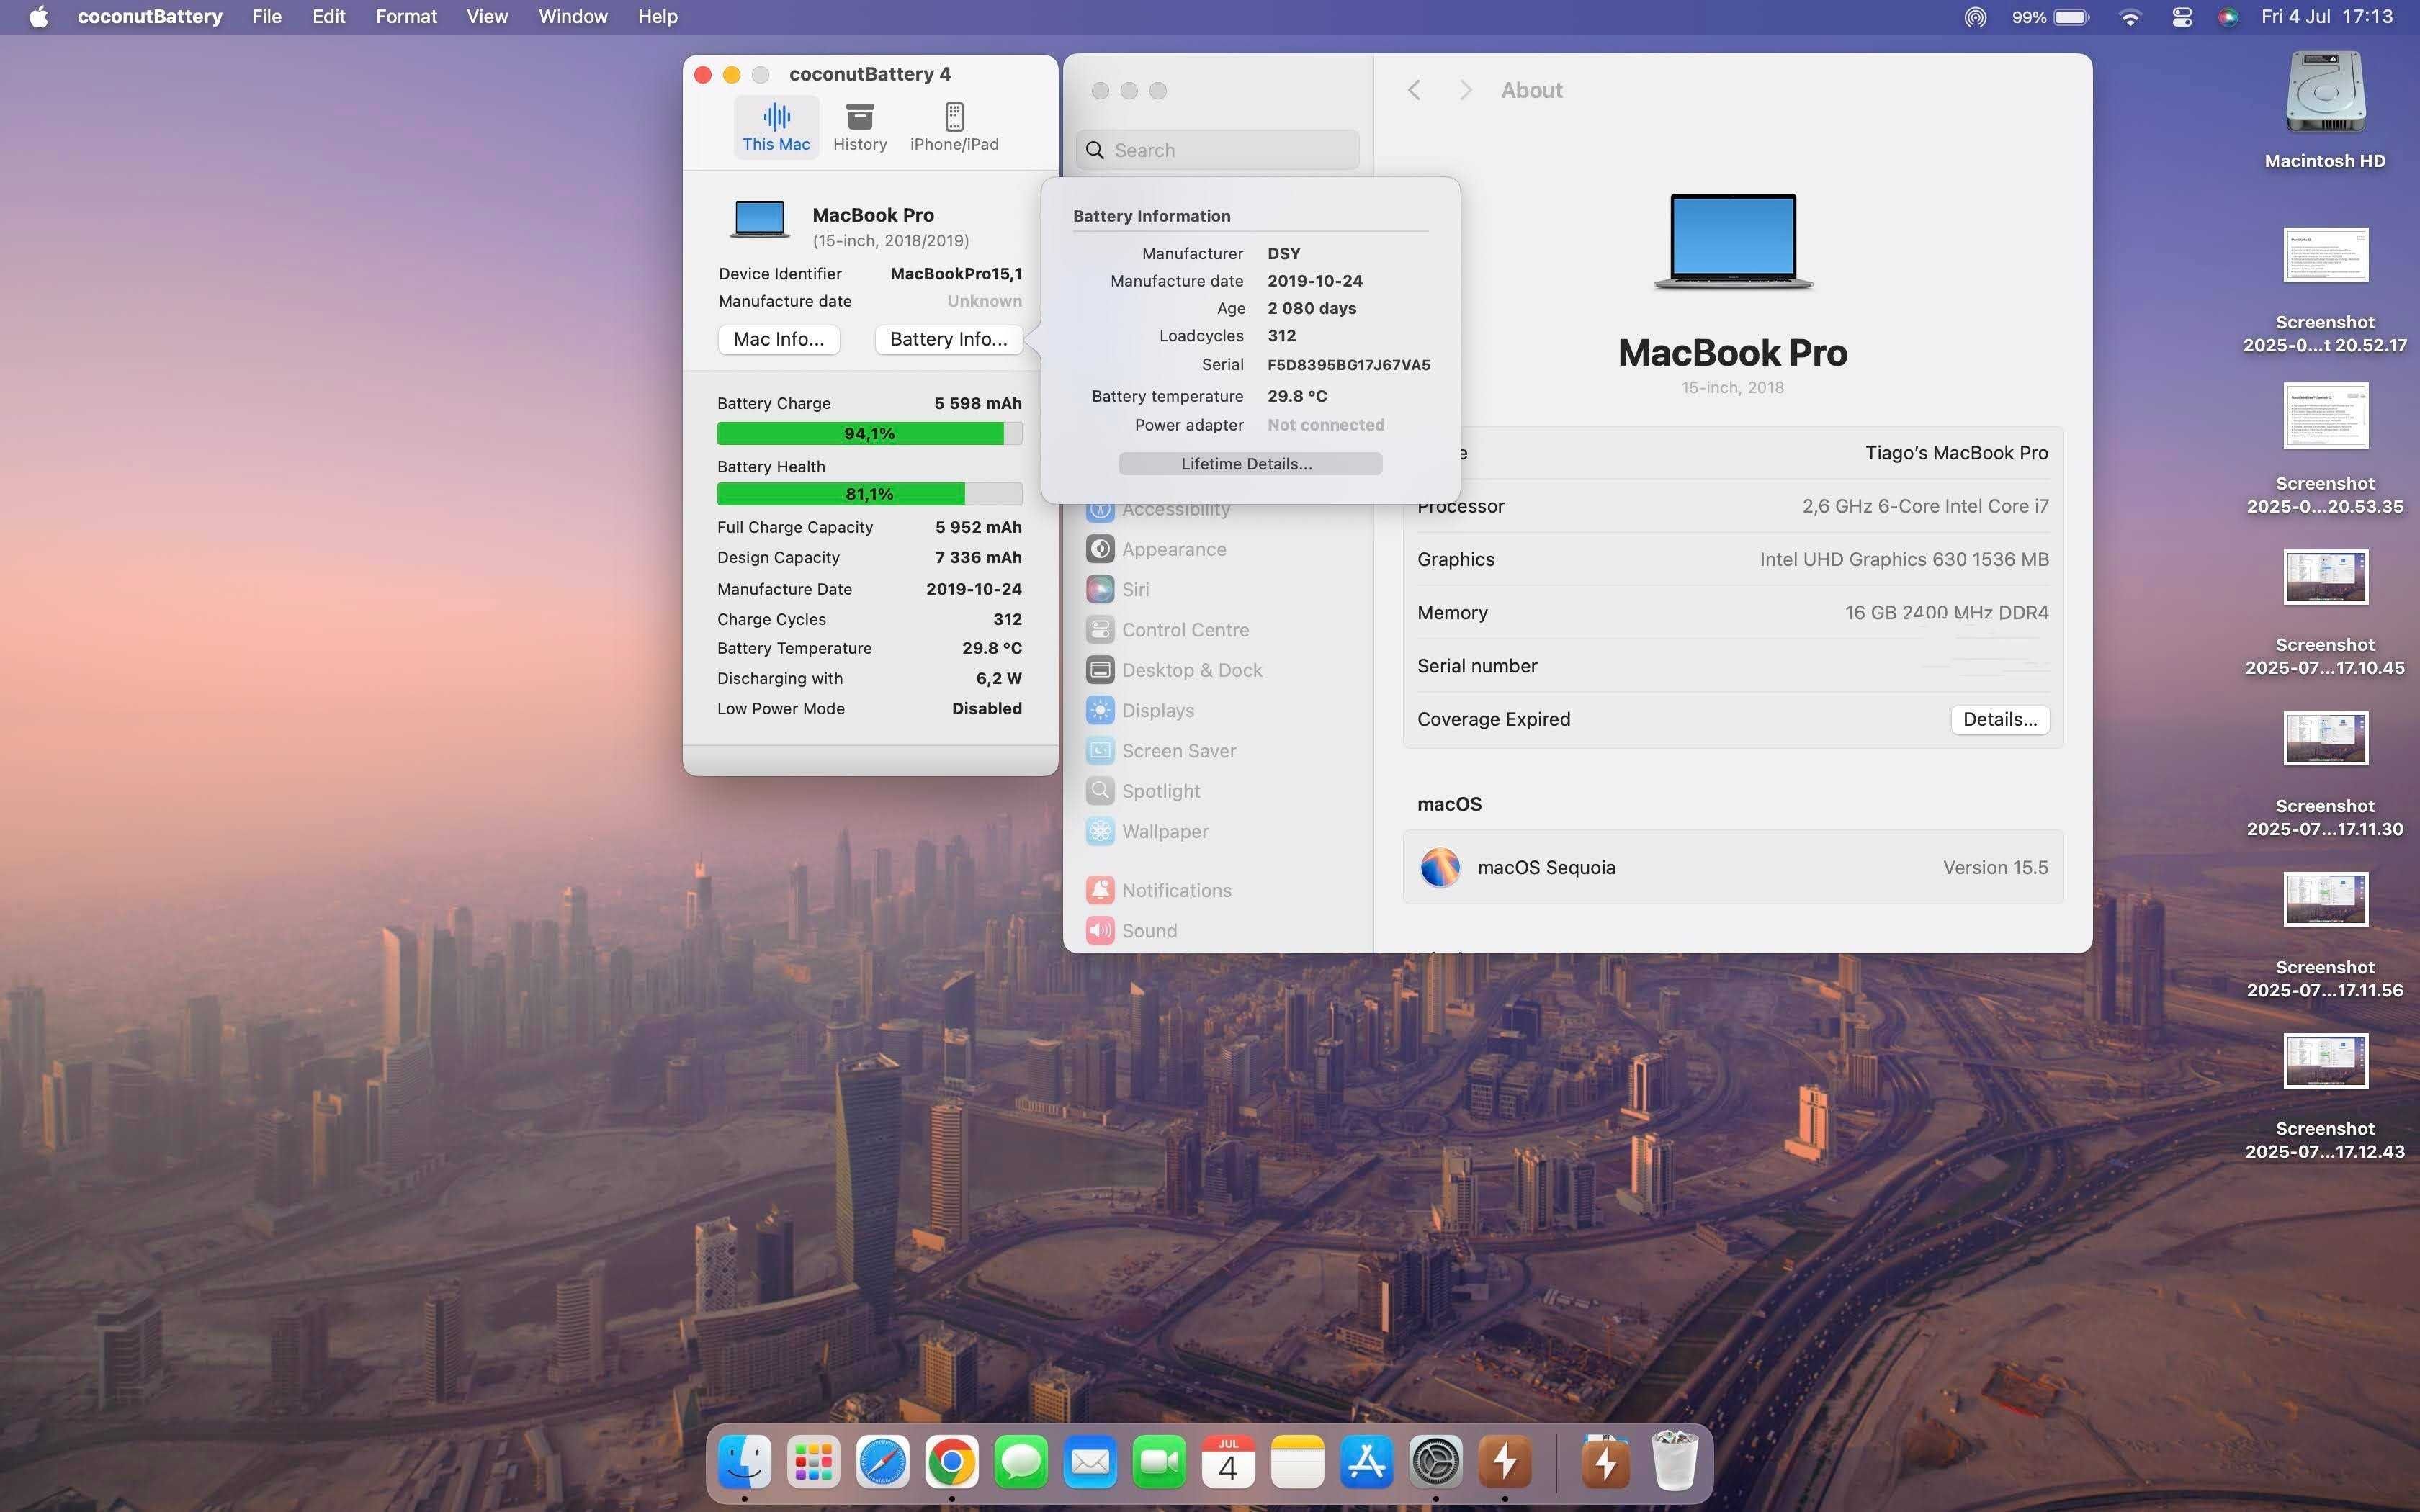Click the running coconutBattery Dock icon
The height and width of the screenshot is (1512, 2420).
pyautogui.click(x=1505, y=1463)
